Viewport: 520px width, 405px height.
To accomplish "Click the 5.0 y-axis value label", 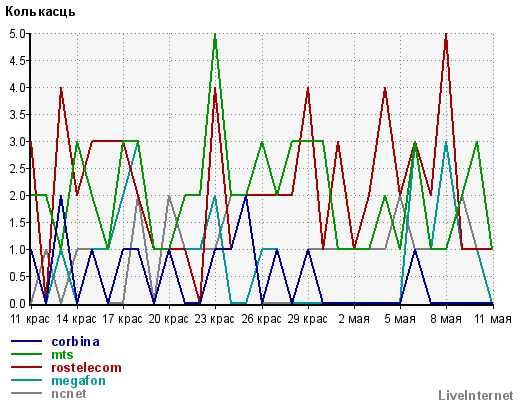I will point(17,34).
